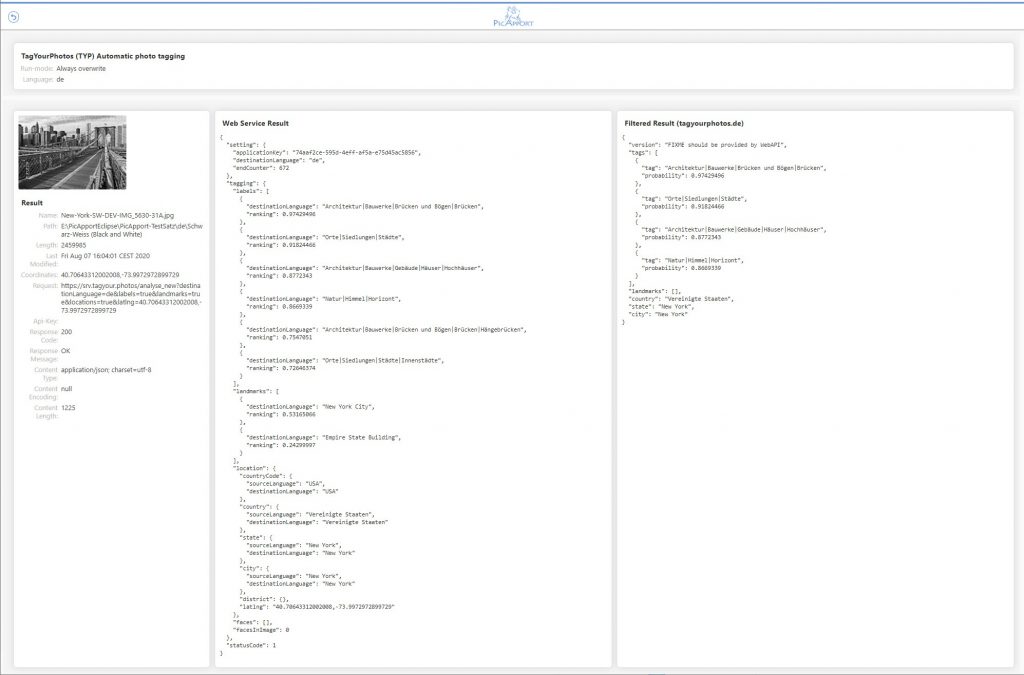
Task: Open the Brooklyn Bridge photo thumbnail
Action: click(72, 152)
